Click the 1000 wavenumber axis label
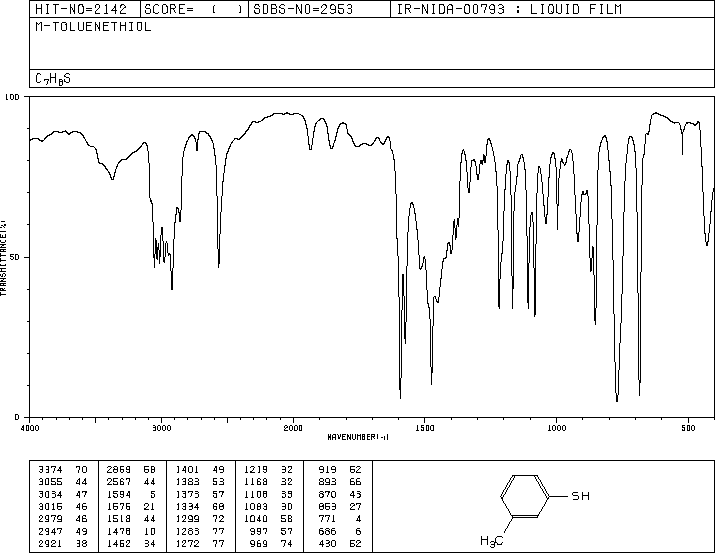The width and height of the screenshot is (715, 553). coord(556,428)
